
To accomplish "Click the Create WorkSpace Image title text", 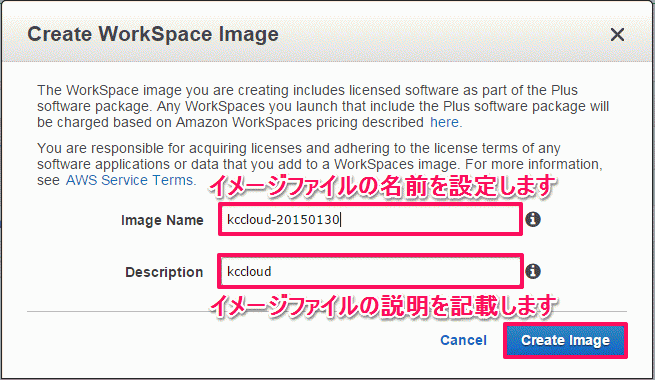I will pyautogui.click(x=153, y=34).
